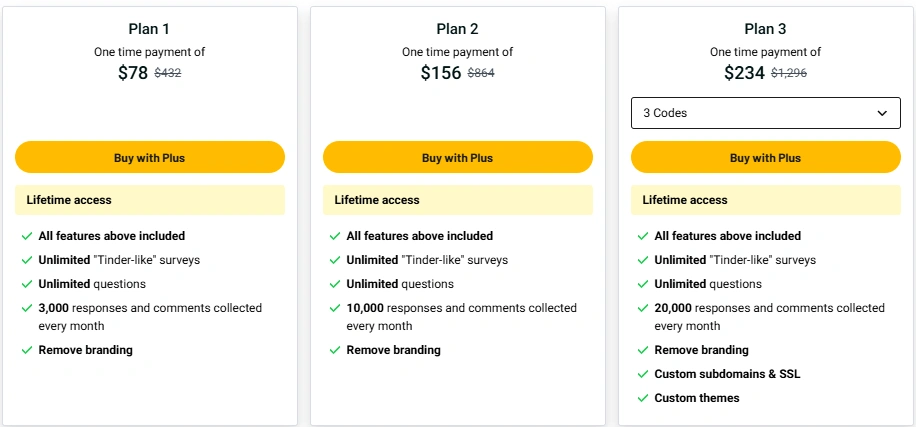This screenshot has width=916, height=427.
Task: Click Plan 1 Lifetime access banner
Action: tap(150, 200)
